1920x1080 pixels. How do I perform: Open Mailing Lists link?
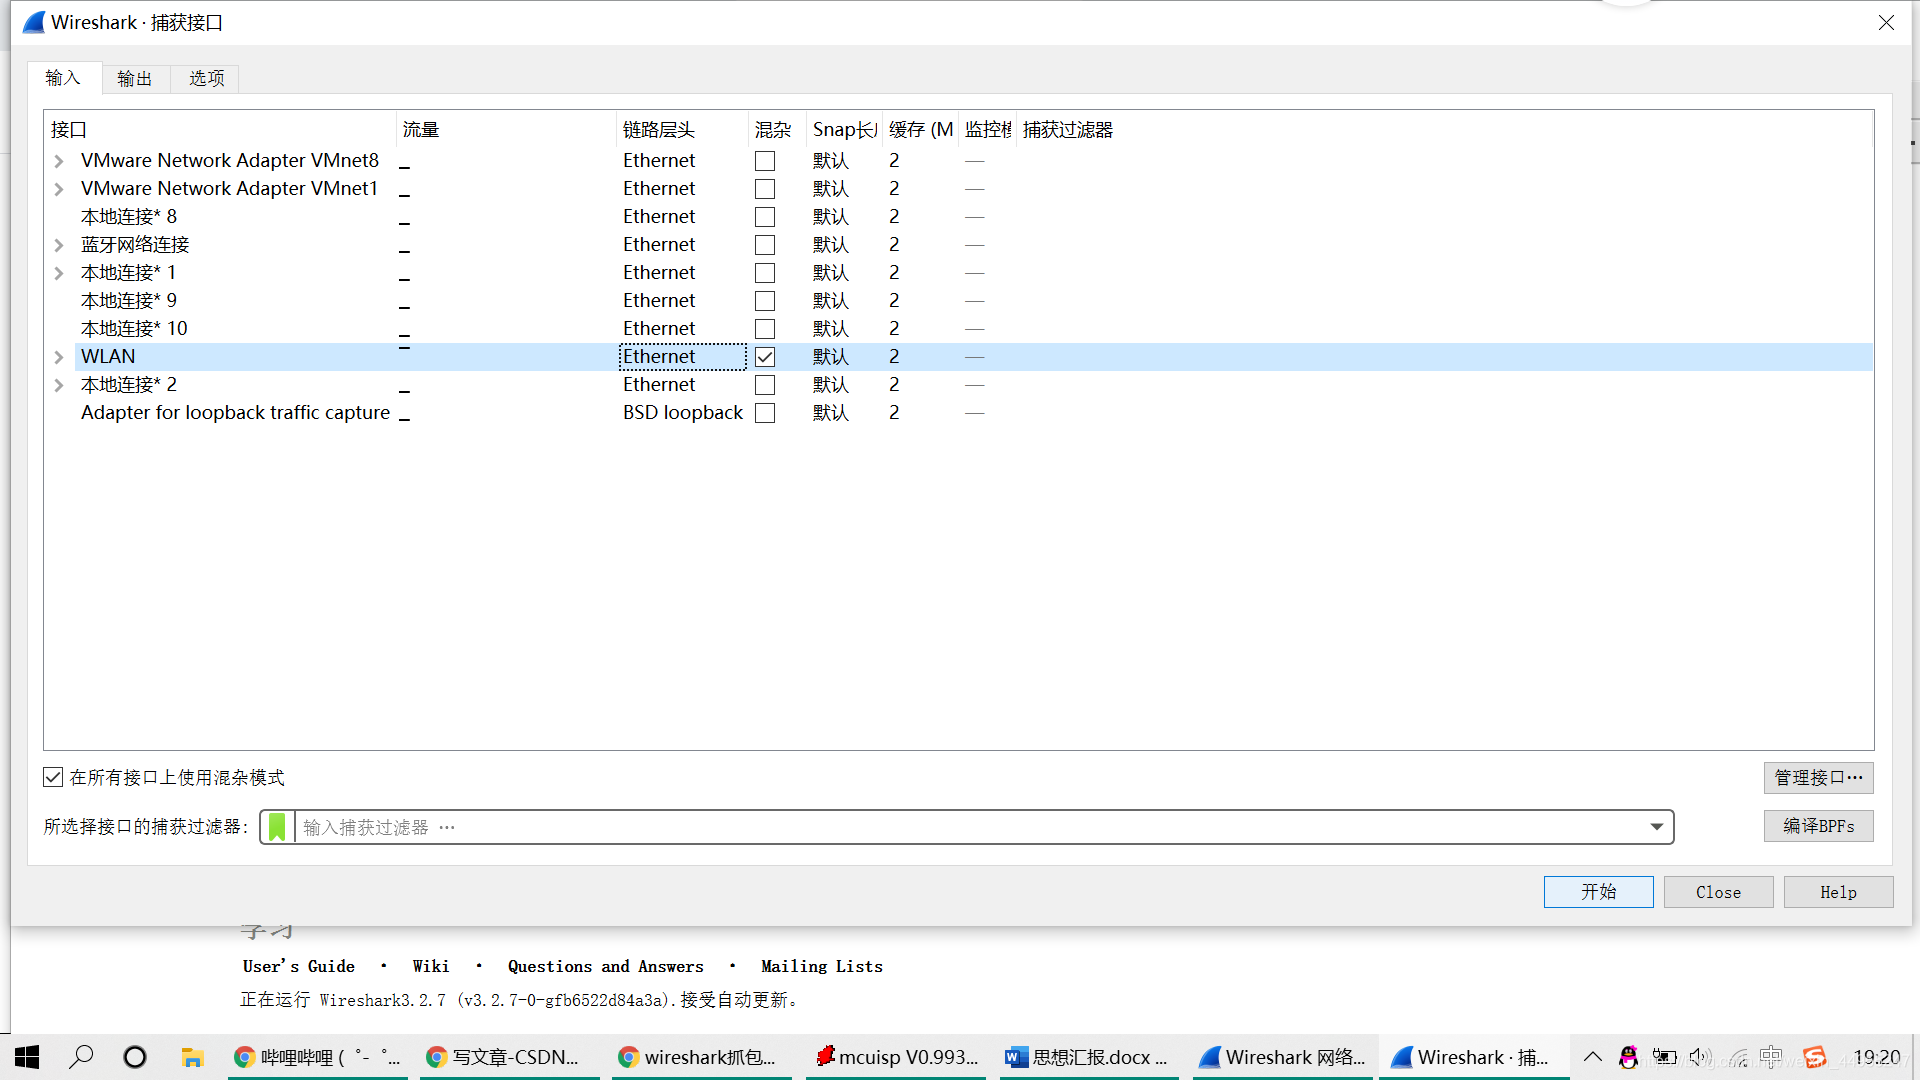coord(821,966)
